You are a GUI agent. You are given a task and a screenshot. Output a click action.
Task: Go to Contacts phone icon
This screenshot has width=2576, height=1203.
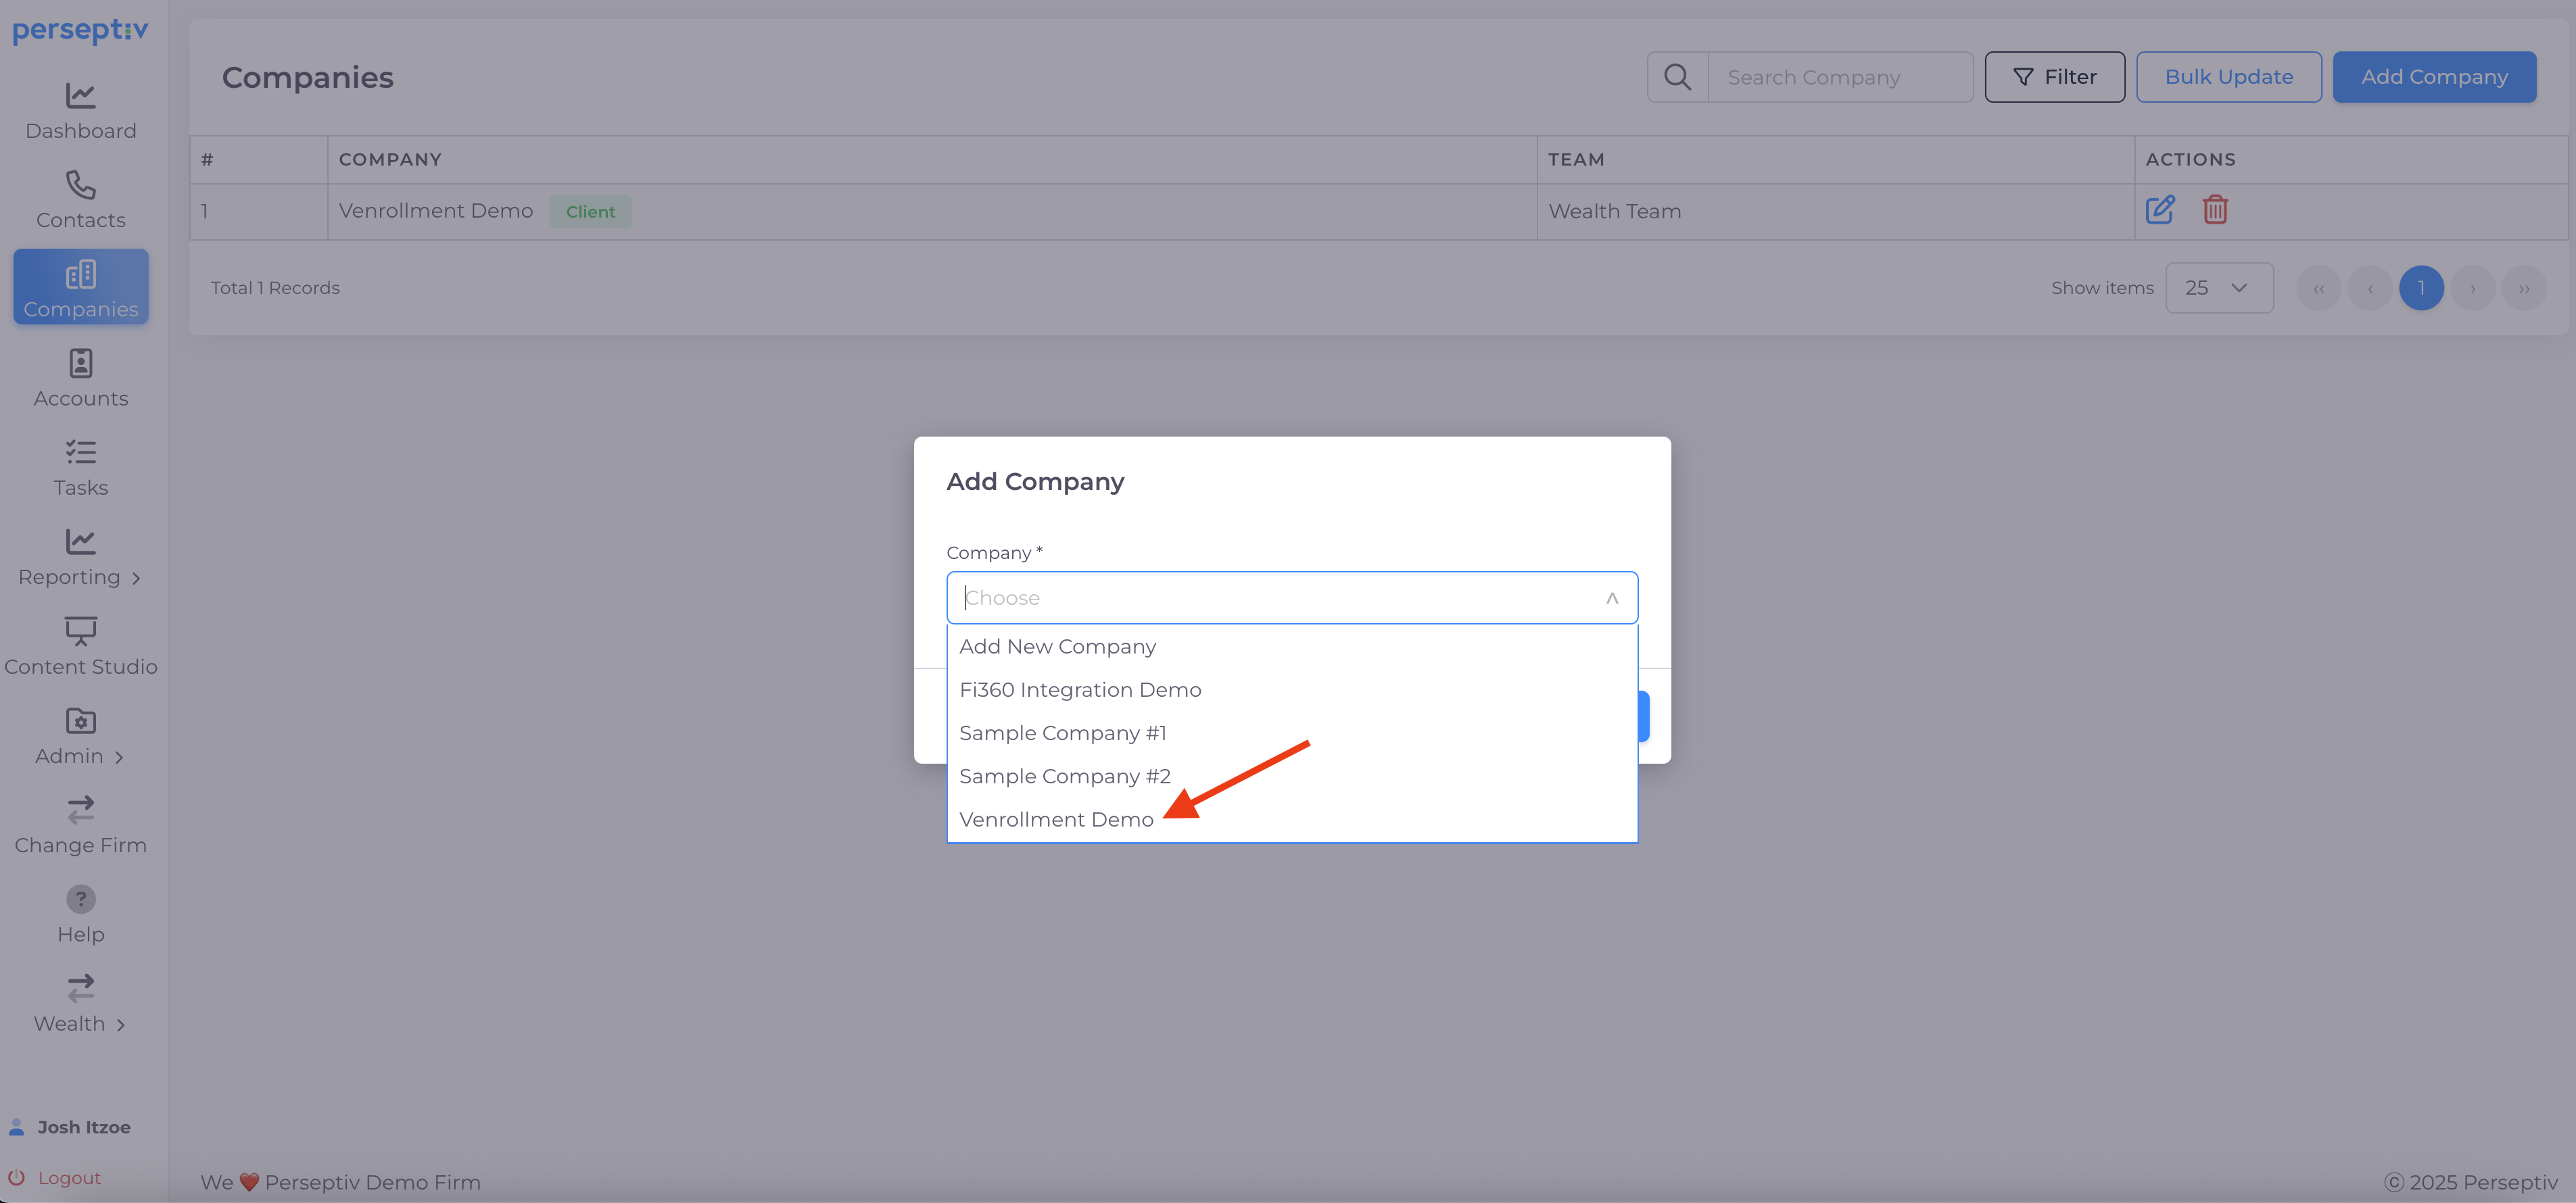pyautogui.click(x=80, y=185)
